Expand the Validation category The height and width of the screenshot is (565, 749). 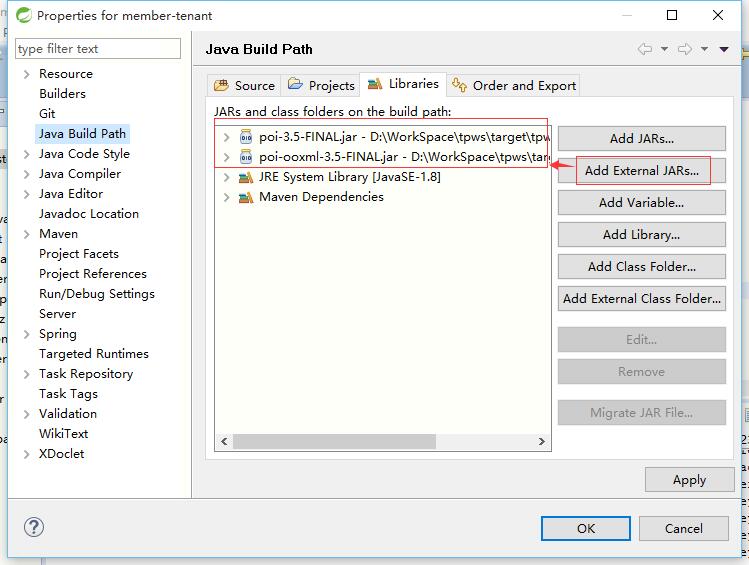27,414
